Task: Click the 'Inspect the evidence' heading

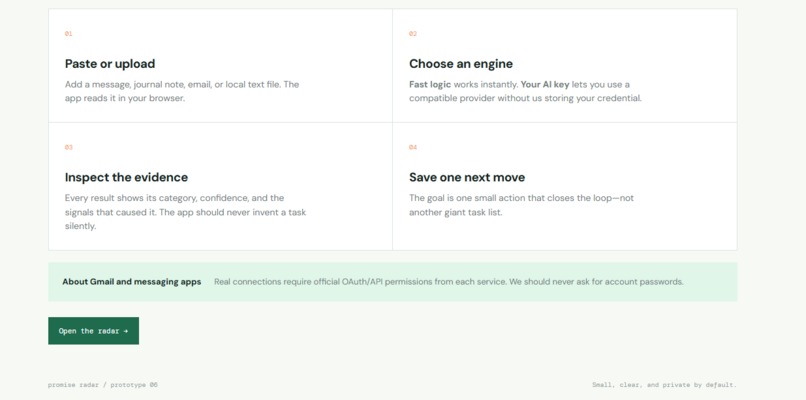Action: [126, 177]
